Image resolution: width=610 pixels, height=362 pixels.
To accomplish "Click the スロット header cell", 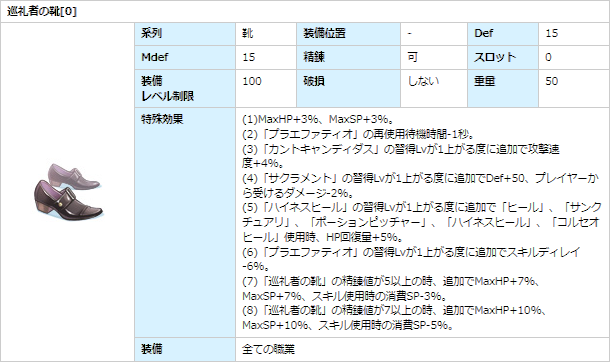I will pyautogui.click(x=503, y=57).
